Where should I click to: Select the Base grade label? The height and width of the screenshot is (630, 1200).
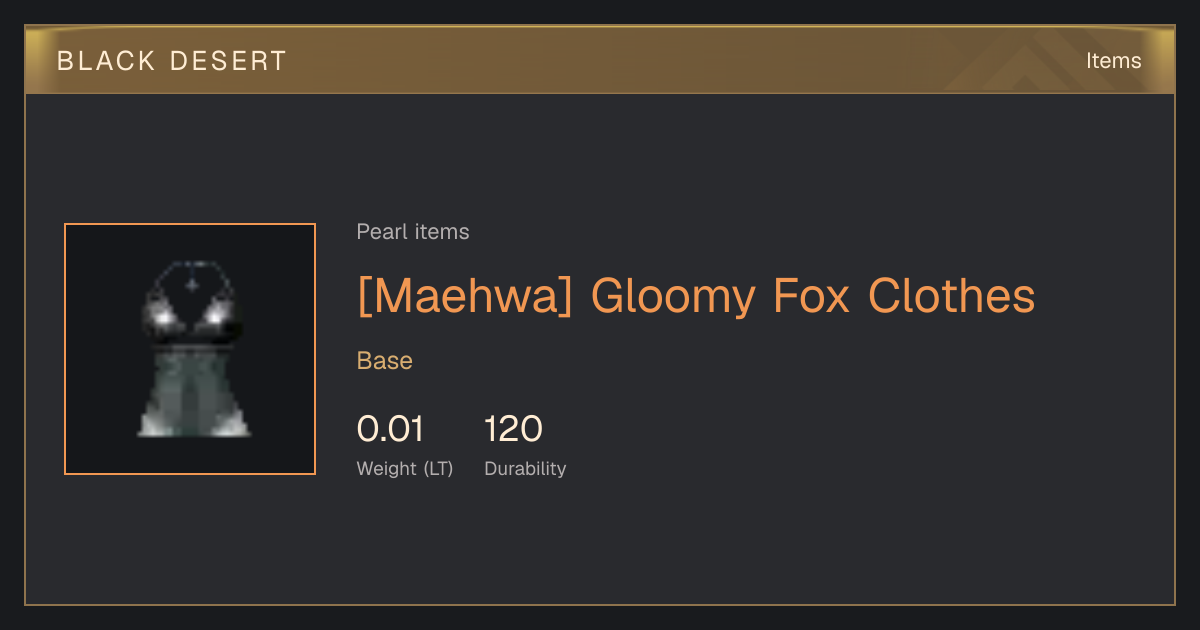point(385,361)
